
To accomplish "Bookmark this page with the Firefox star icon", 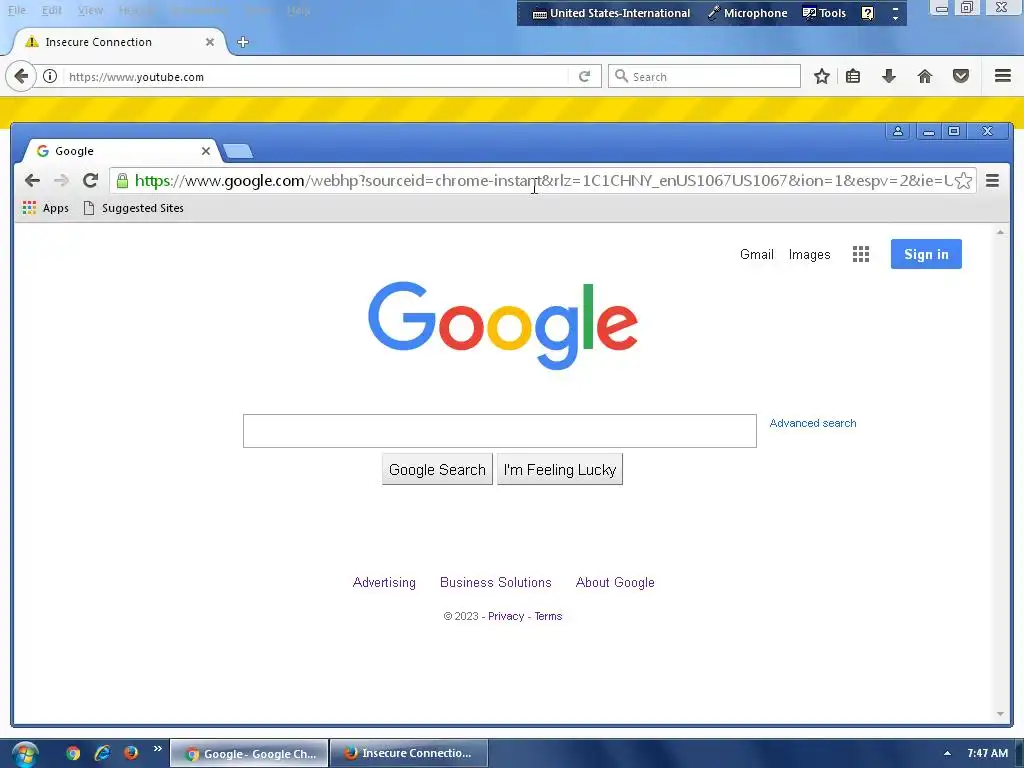I will point(822,76).
